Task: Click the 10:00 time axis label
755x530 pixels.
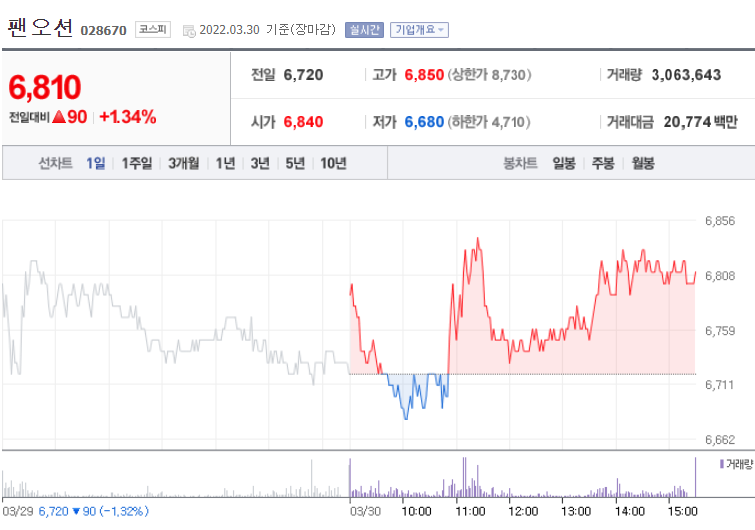Action: (x=417, y=511)
